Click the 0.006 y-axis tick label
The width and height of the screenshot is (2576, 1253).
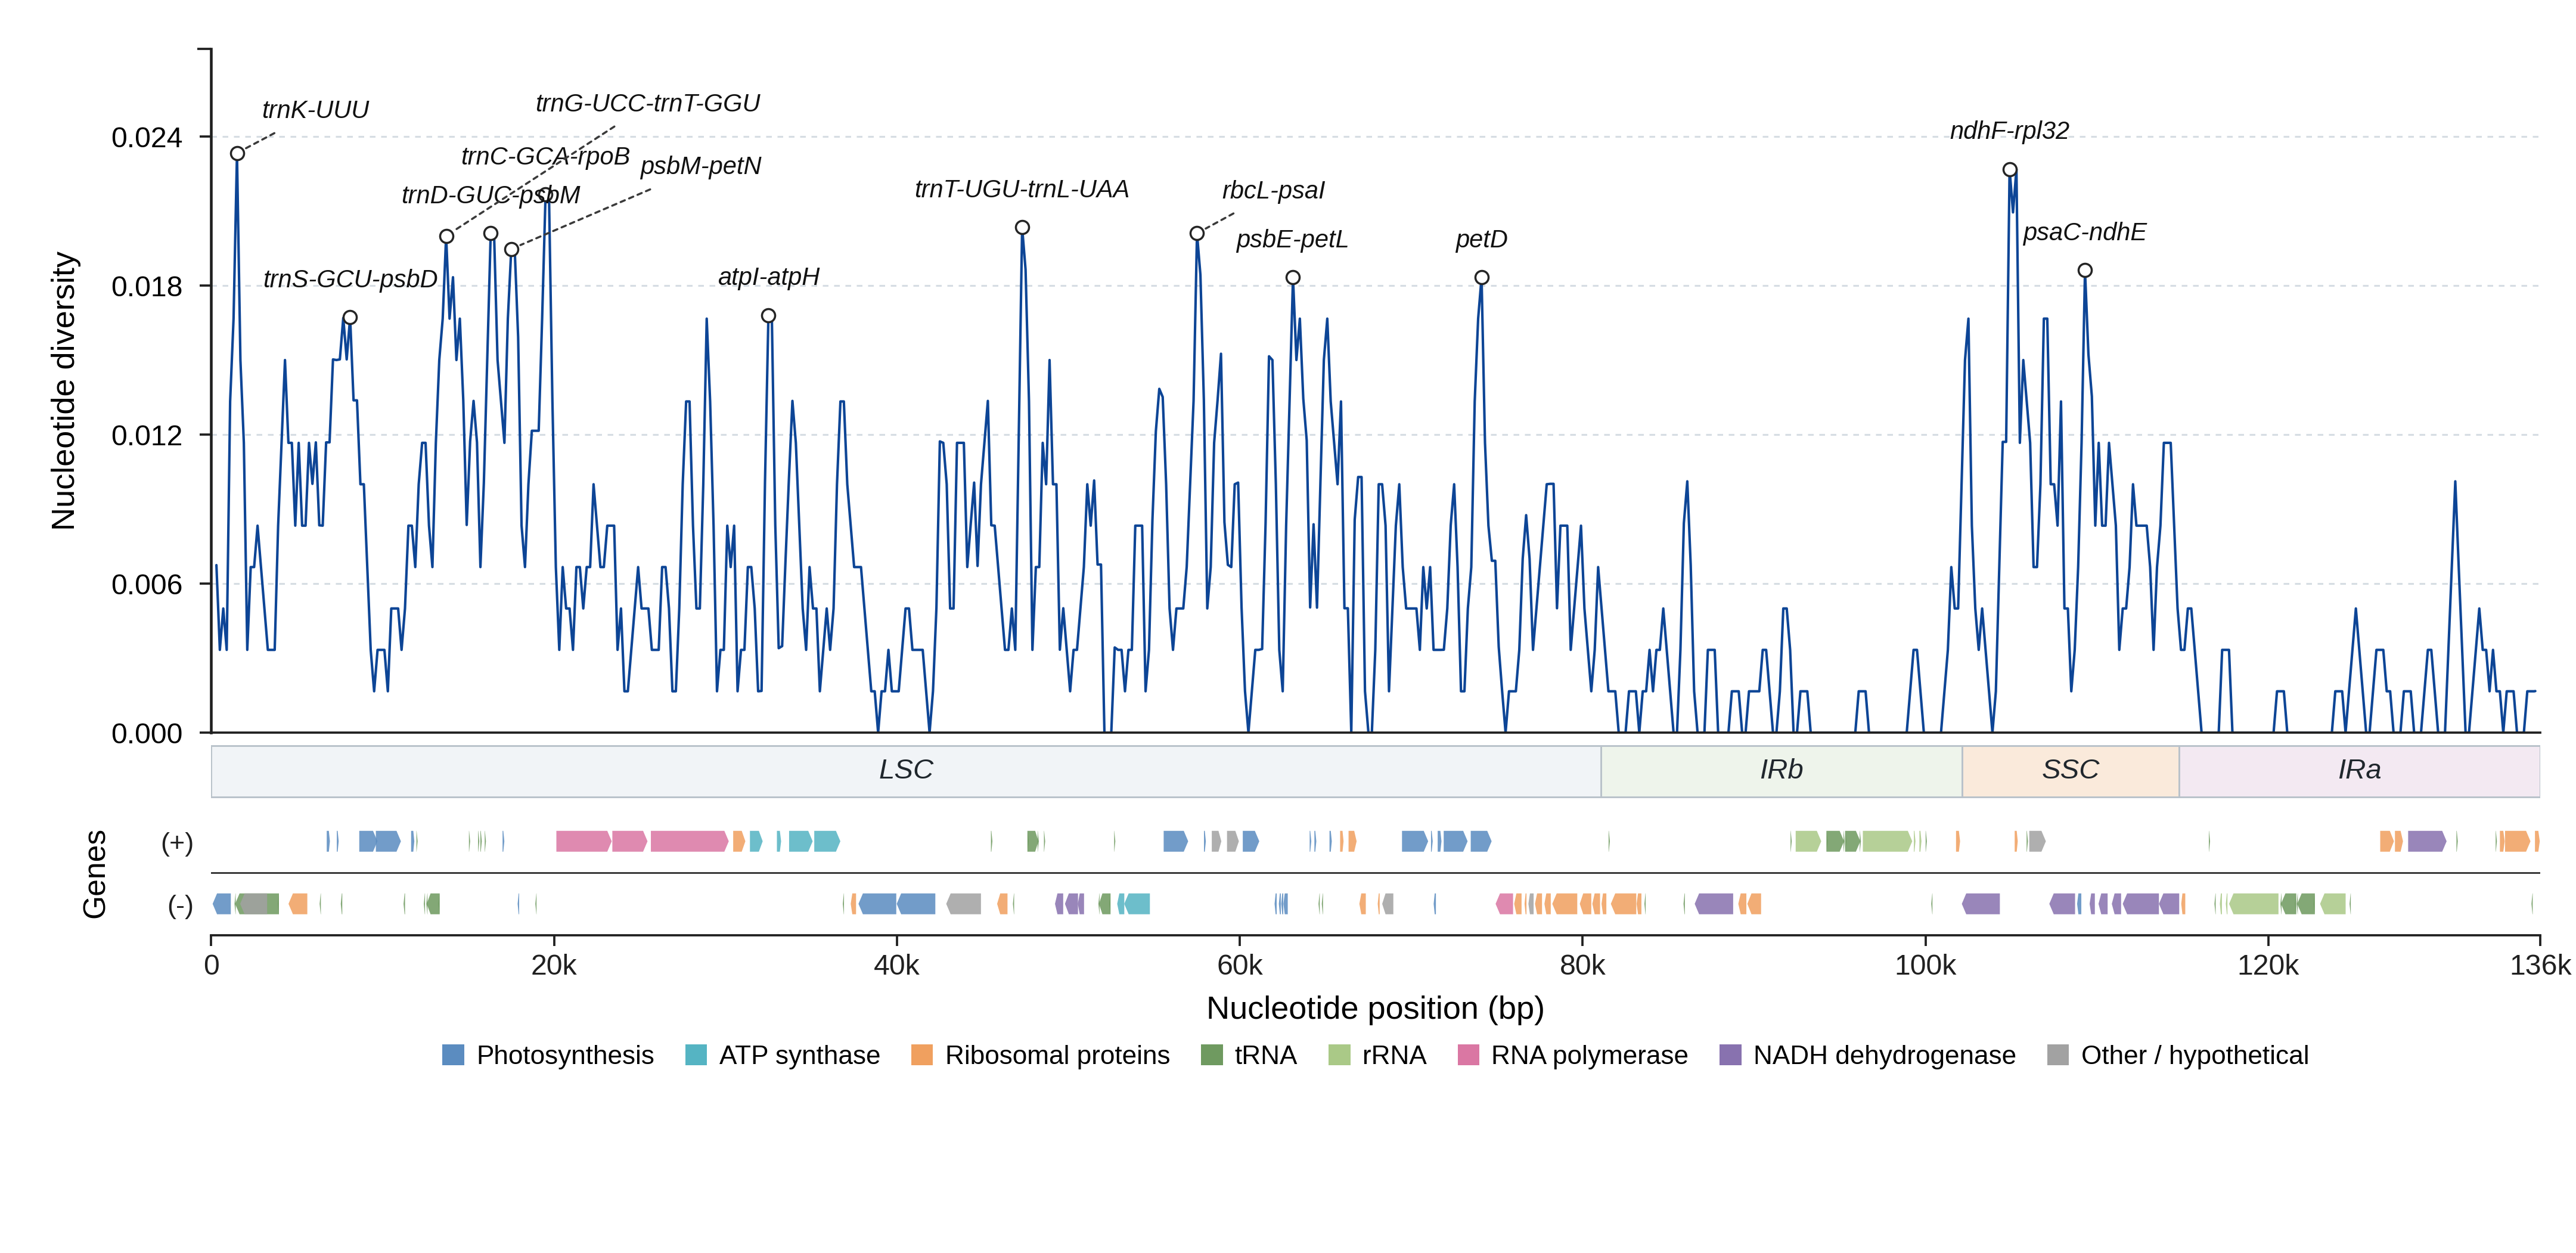(146, 585)
